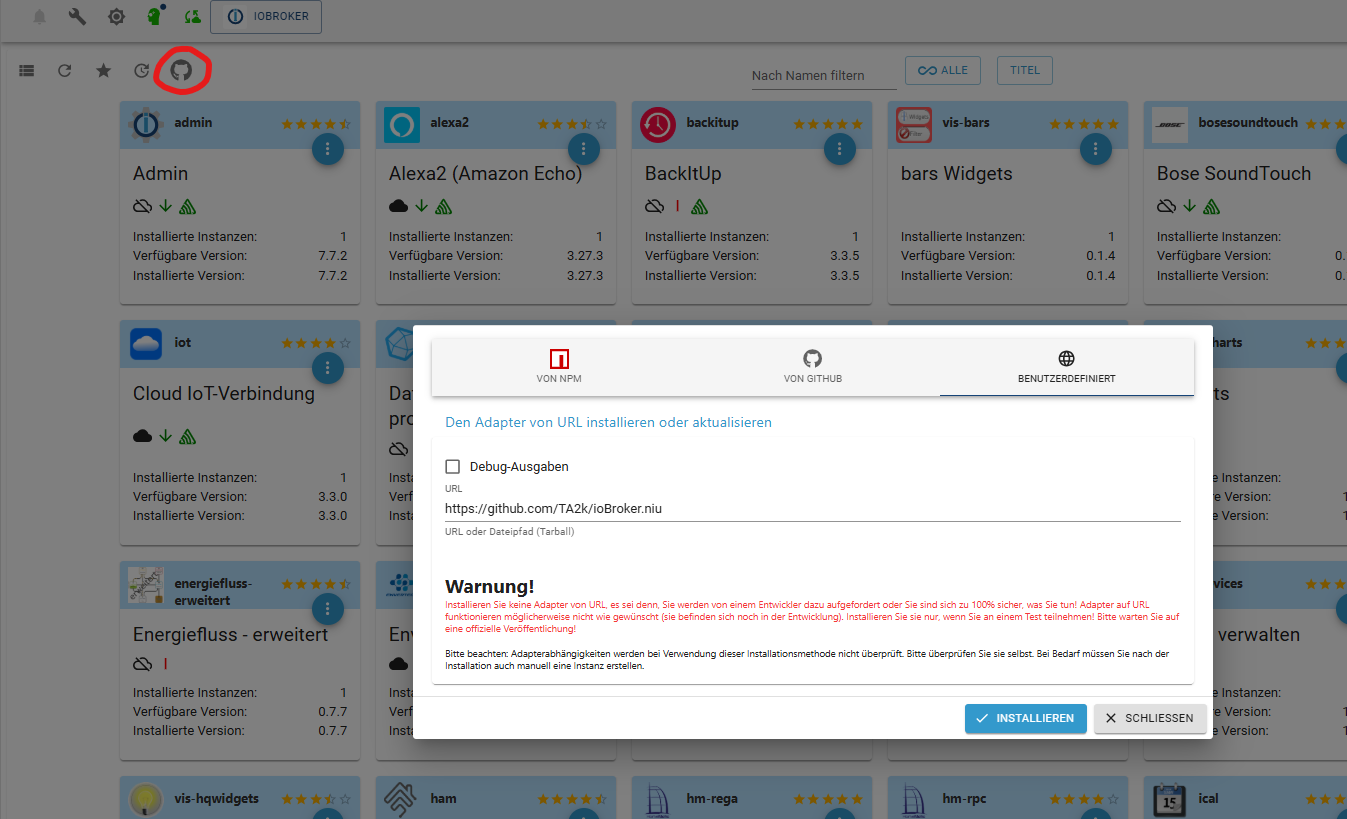
Task: Switch to the VON NPM tab
Action: coord(559,367)
